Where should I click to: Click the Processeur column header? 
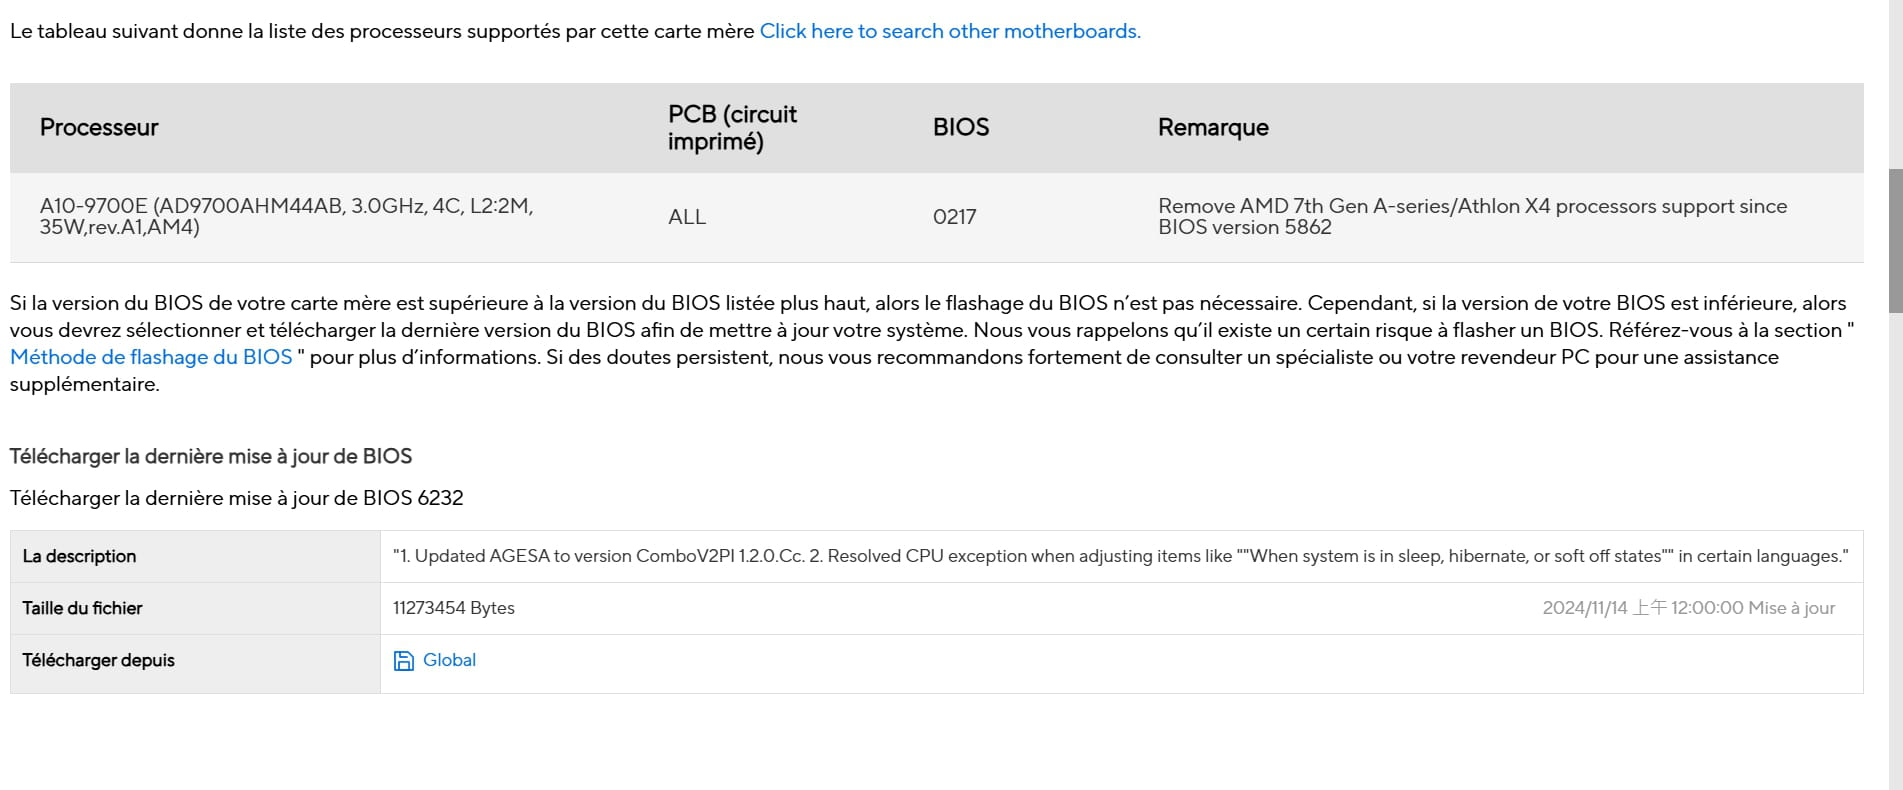point(99,128)
